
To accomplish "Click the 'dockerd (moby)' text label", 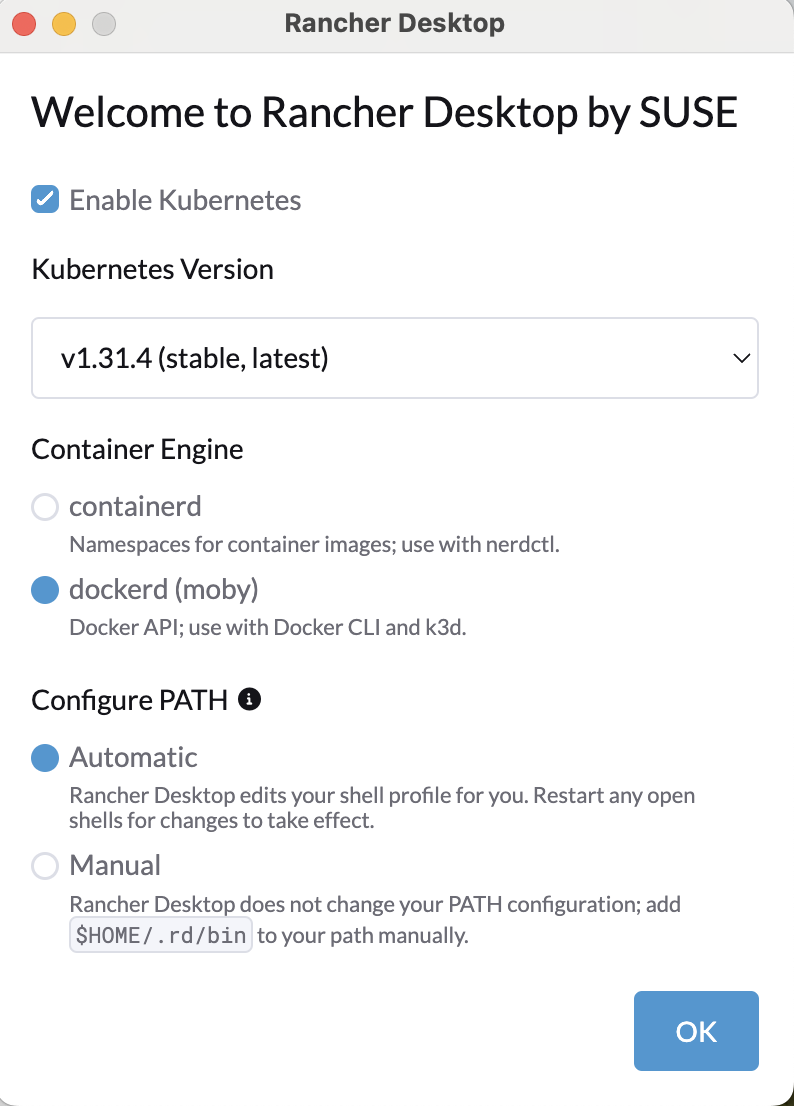I will click(164, 590).
